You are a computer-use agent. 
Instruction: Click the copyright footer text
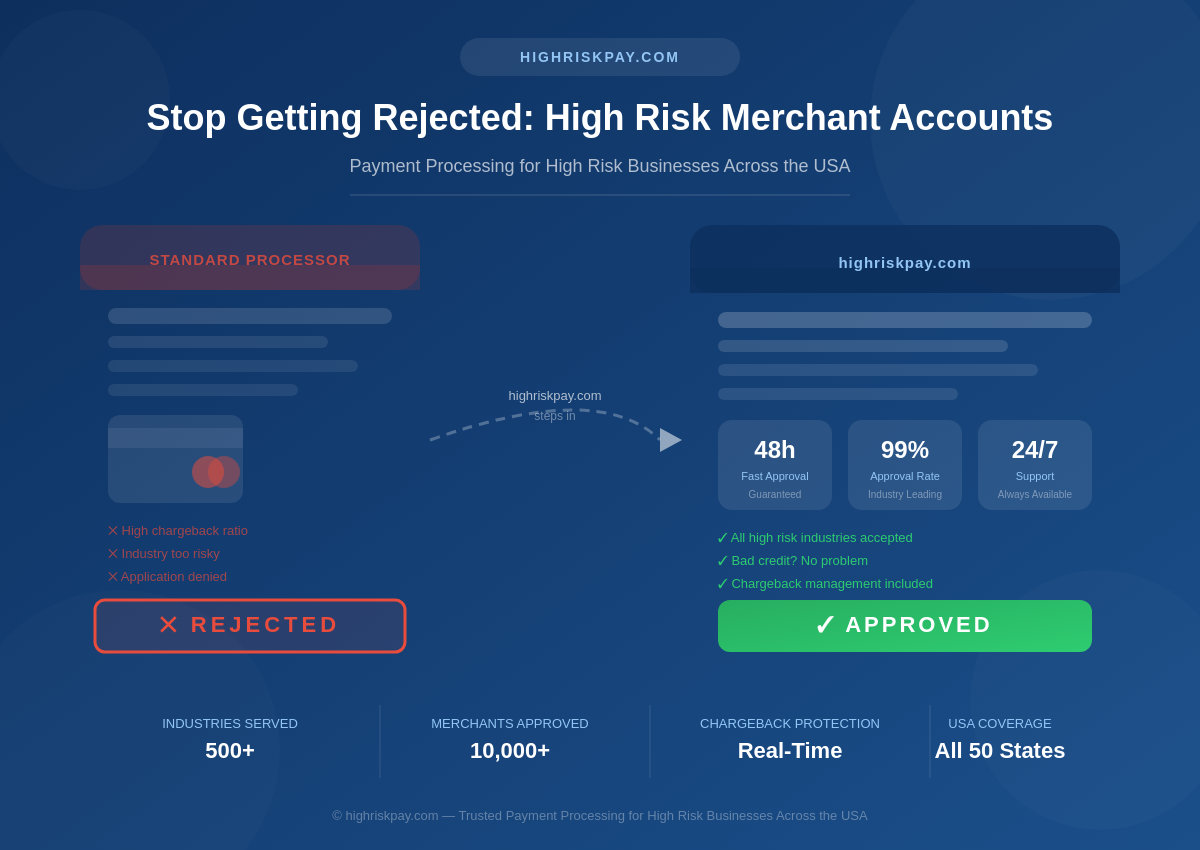(600, 816)
